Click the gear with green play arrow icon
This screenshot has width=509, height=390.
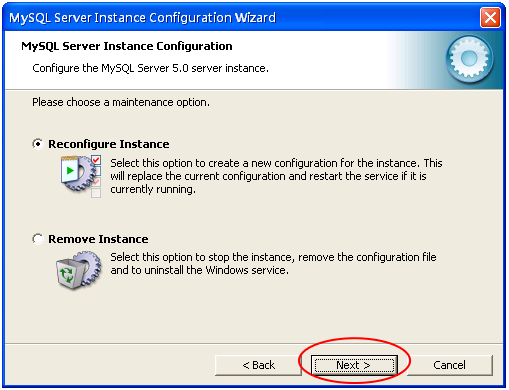tap(78, 174)
